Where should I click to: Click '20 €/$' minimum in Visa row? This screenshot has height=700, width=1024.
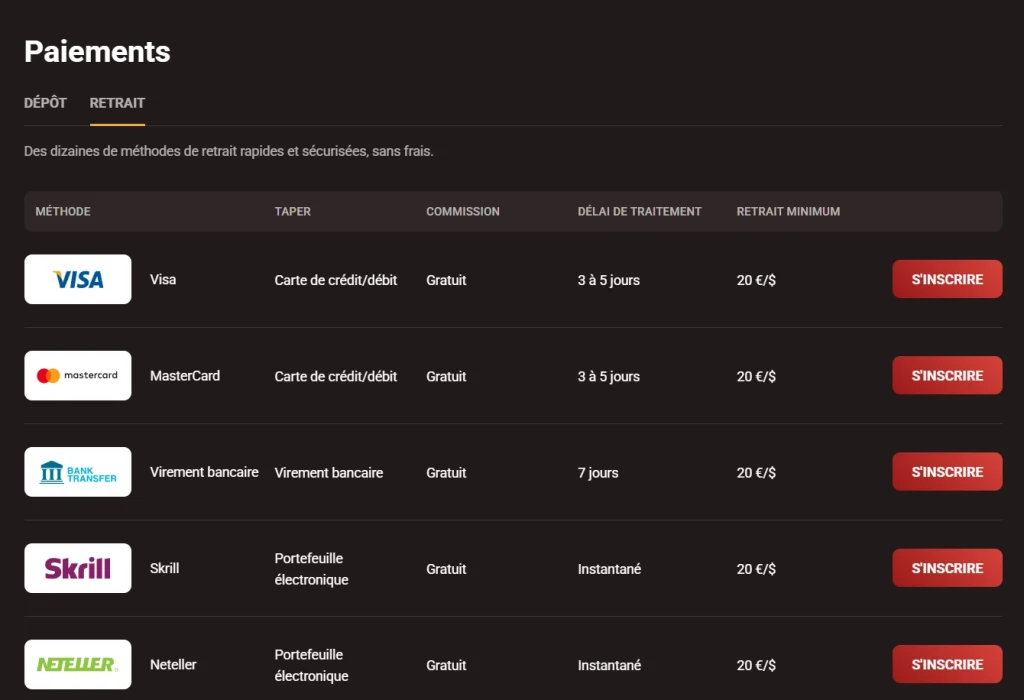[x=756, y=280]
